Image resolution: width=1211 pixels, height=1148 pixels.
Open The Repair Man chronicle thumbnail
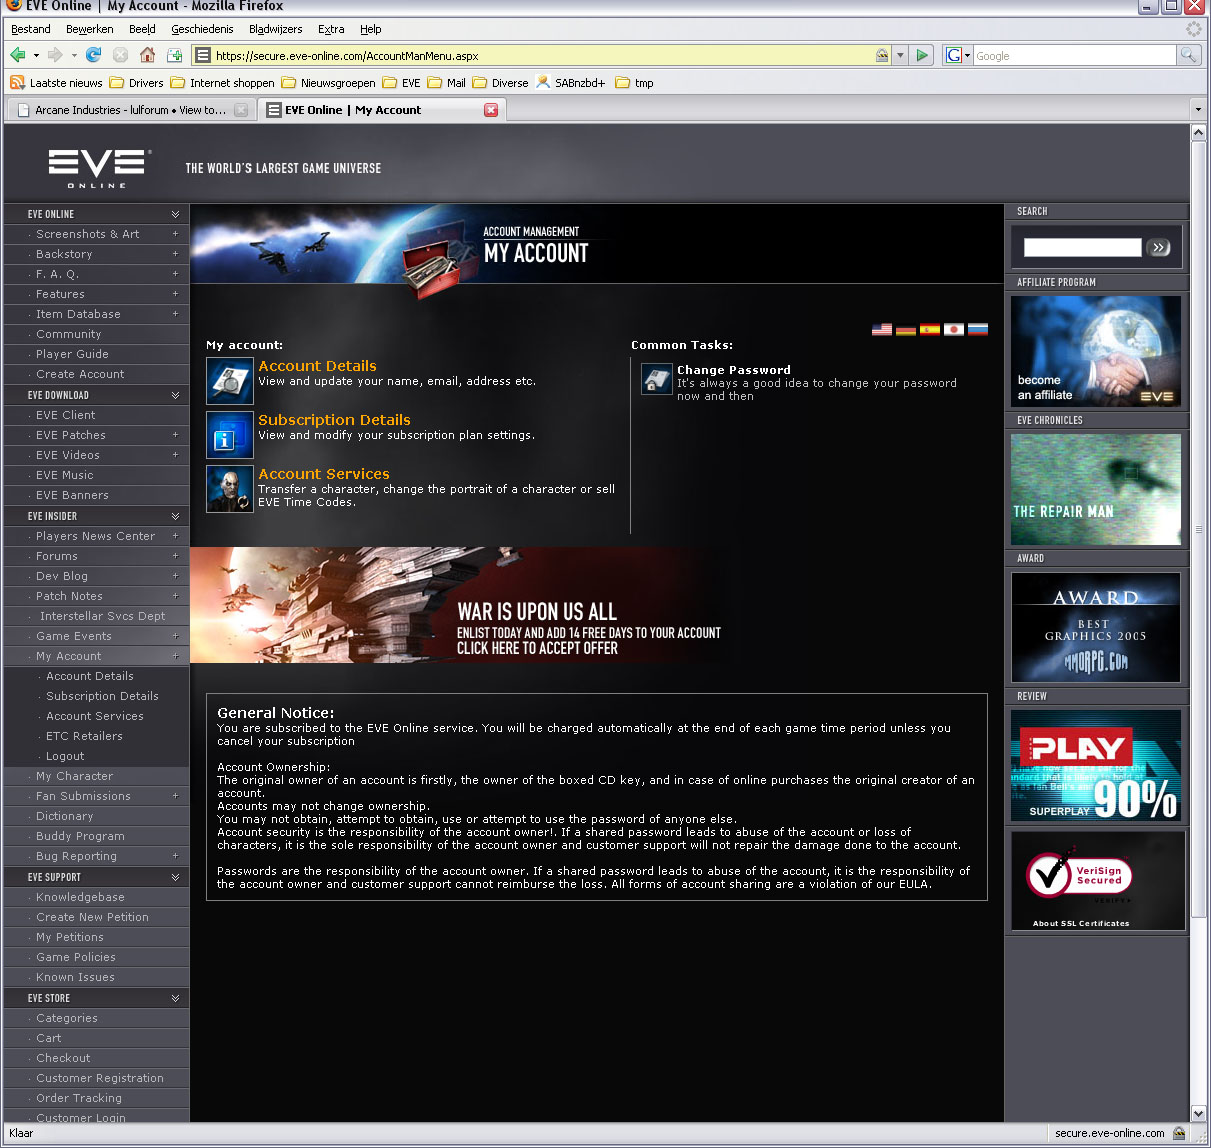[x=1096, y=489]
